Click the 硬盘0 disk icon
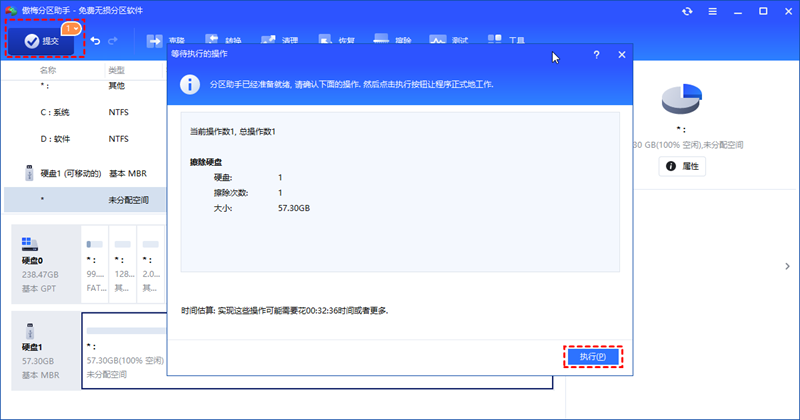This screenshot has width=800, height=420. [x=30, y=244]
